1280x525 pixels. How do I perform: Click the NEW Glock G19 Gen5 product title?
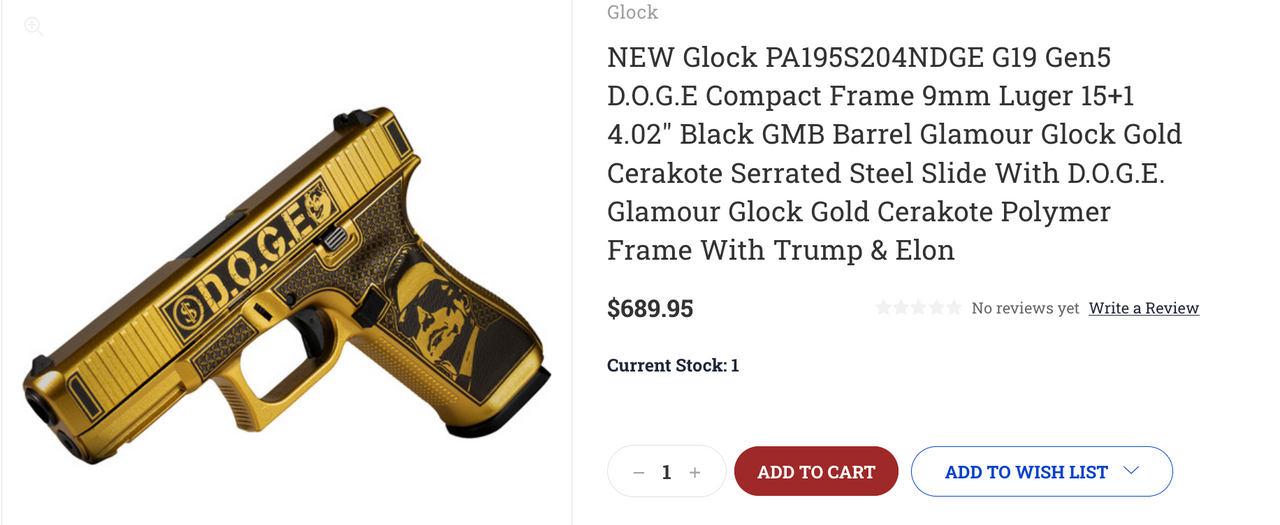click(895, 153)
